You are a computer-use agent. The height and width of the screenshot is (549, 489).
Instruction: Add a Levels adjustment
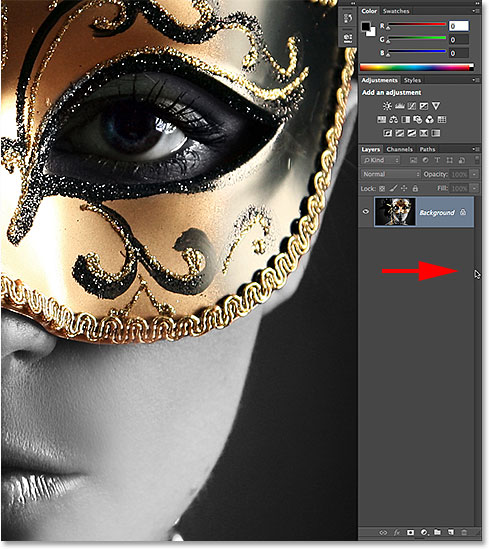coord(400,106)
